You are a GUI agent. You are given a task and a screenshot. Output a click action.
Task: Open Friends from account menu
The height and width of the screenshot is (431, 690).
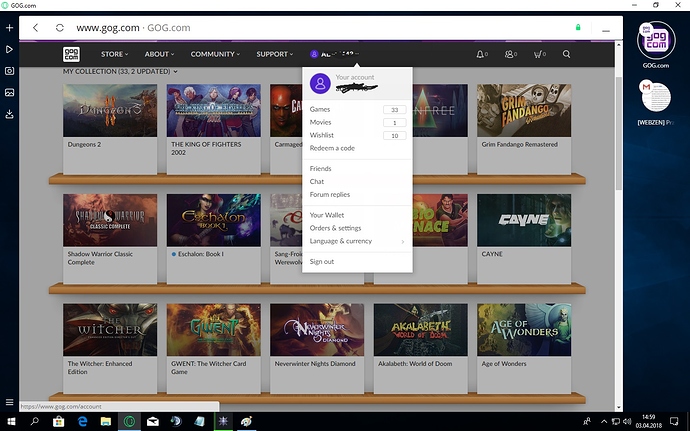pos(320,169)
